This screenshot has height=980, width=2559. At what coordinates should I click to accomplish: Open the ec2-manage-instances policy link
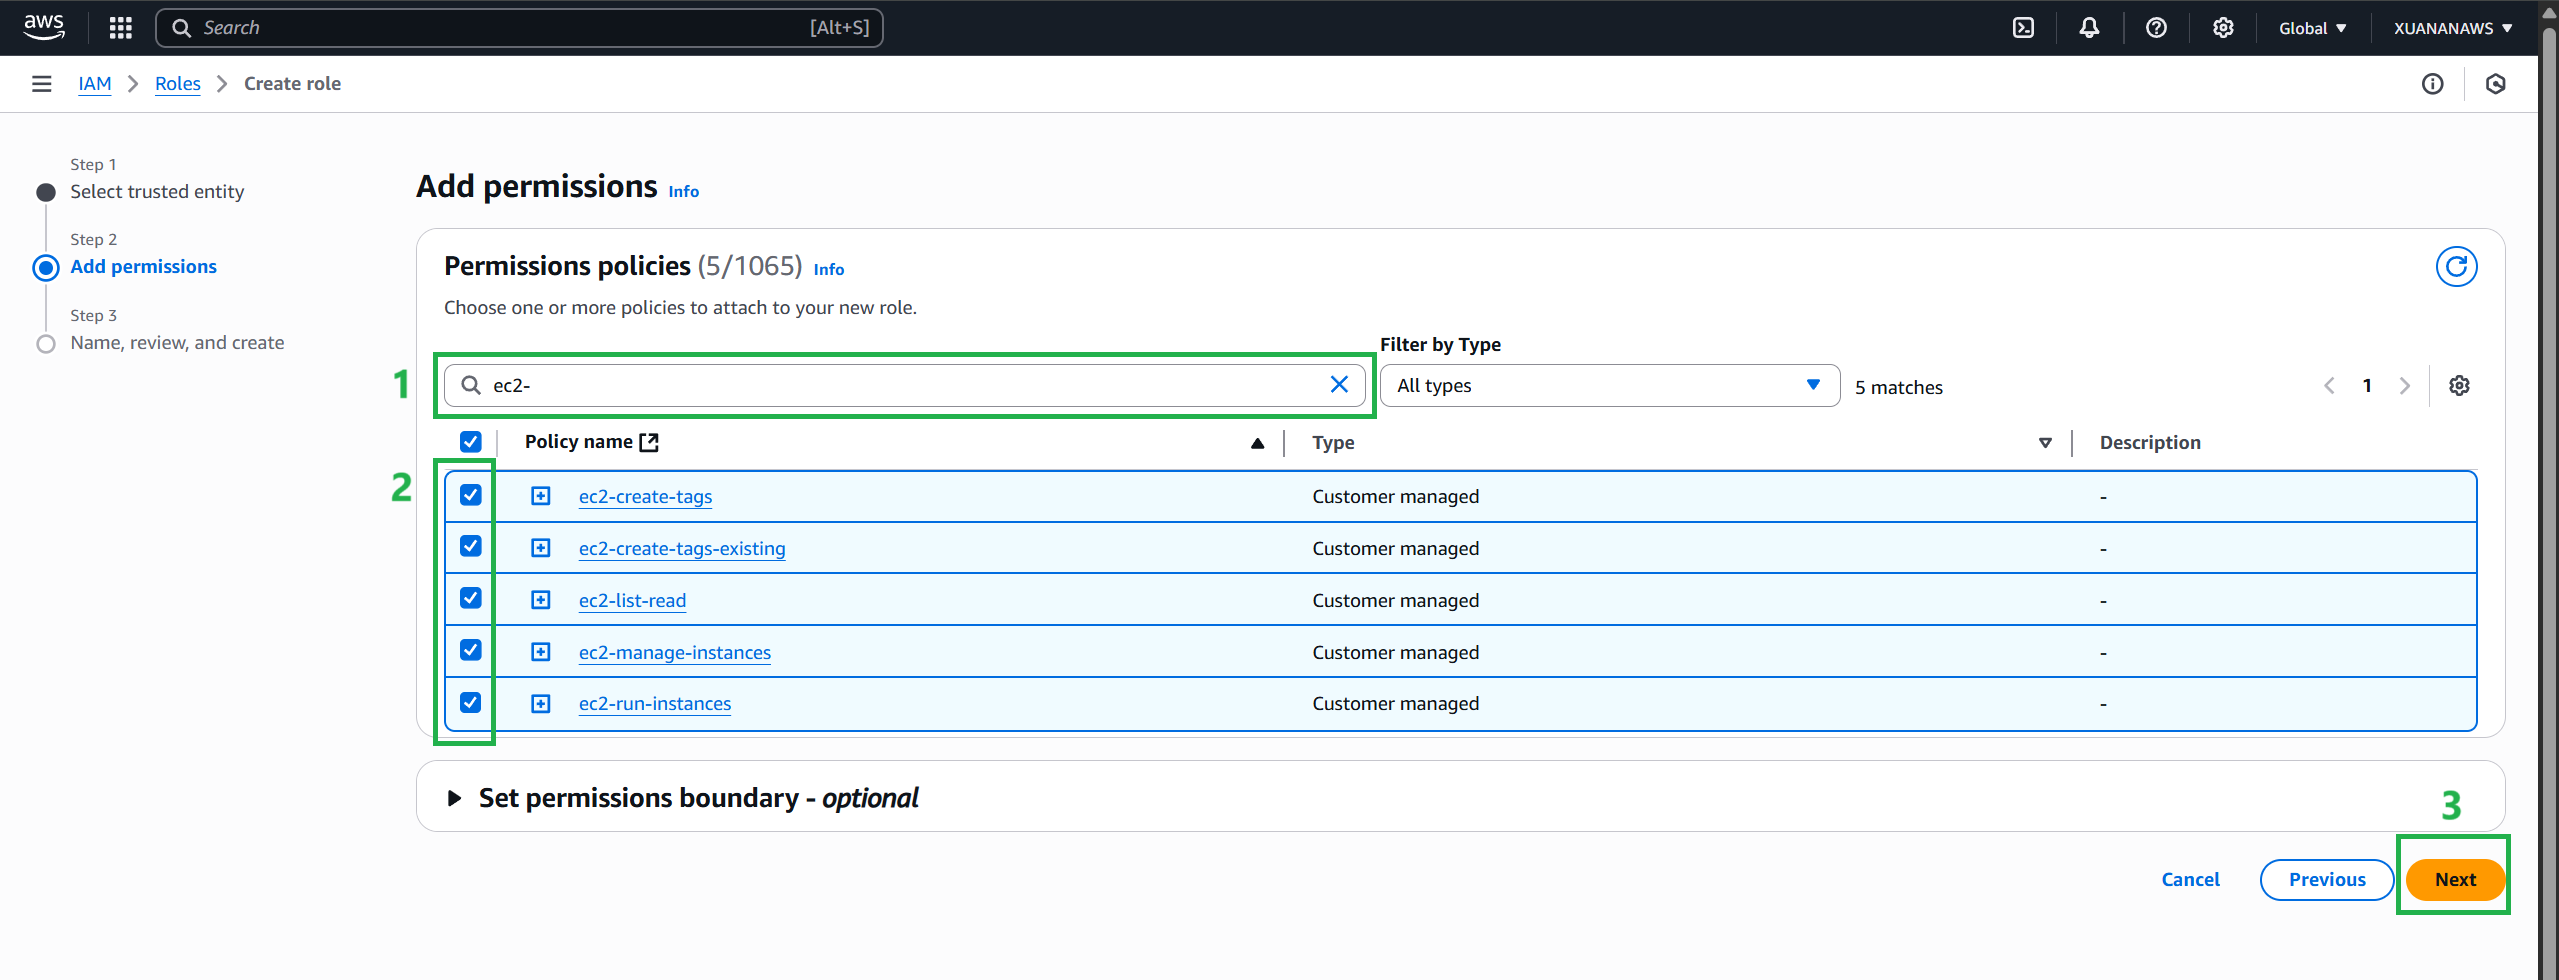(674, 653)
